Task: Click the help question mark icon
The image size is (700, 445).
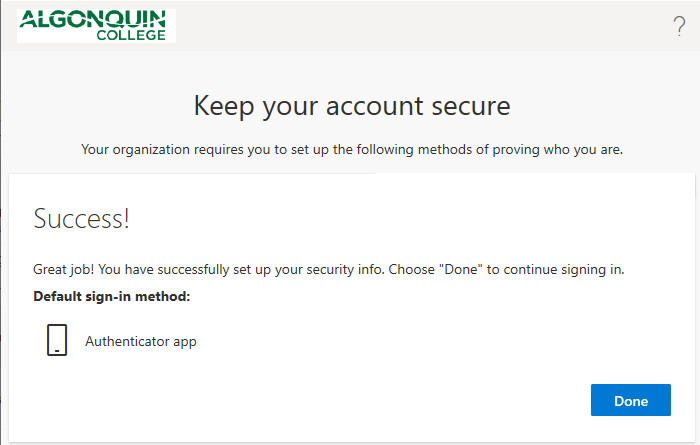Action: pos(679,27)
